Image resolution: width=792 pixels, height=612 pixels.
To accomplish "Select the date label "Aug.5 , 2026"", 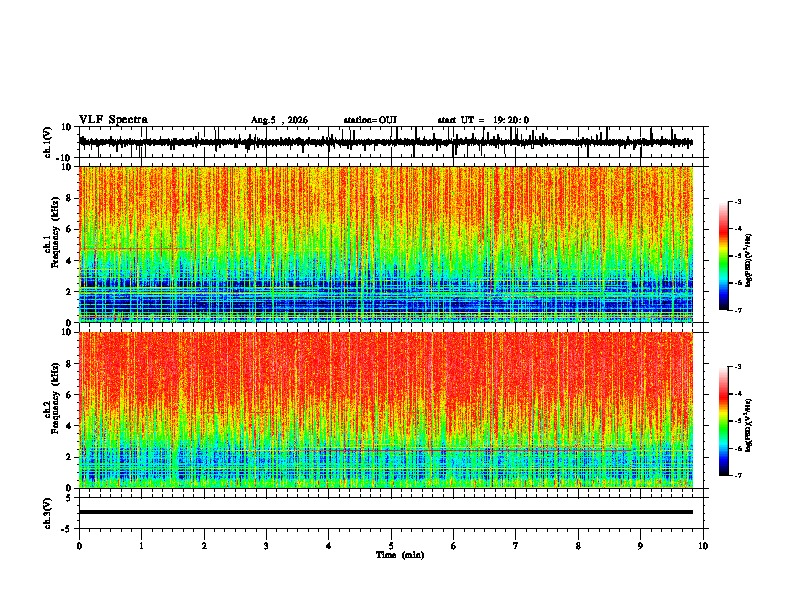I will pos(279,120).
